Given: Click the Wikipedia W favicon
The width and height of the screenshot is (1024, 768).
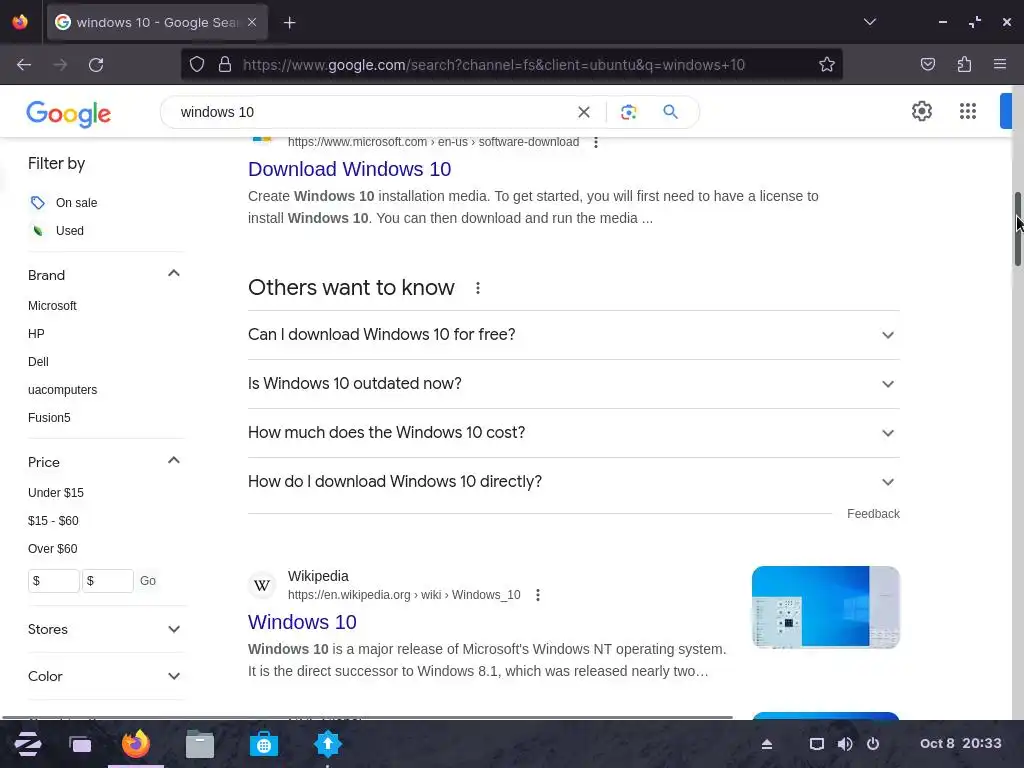Looking at the screenshot, I should click(x=262, y=585).
